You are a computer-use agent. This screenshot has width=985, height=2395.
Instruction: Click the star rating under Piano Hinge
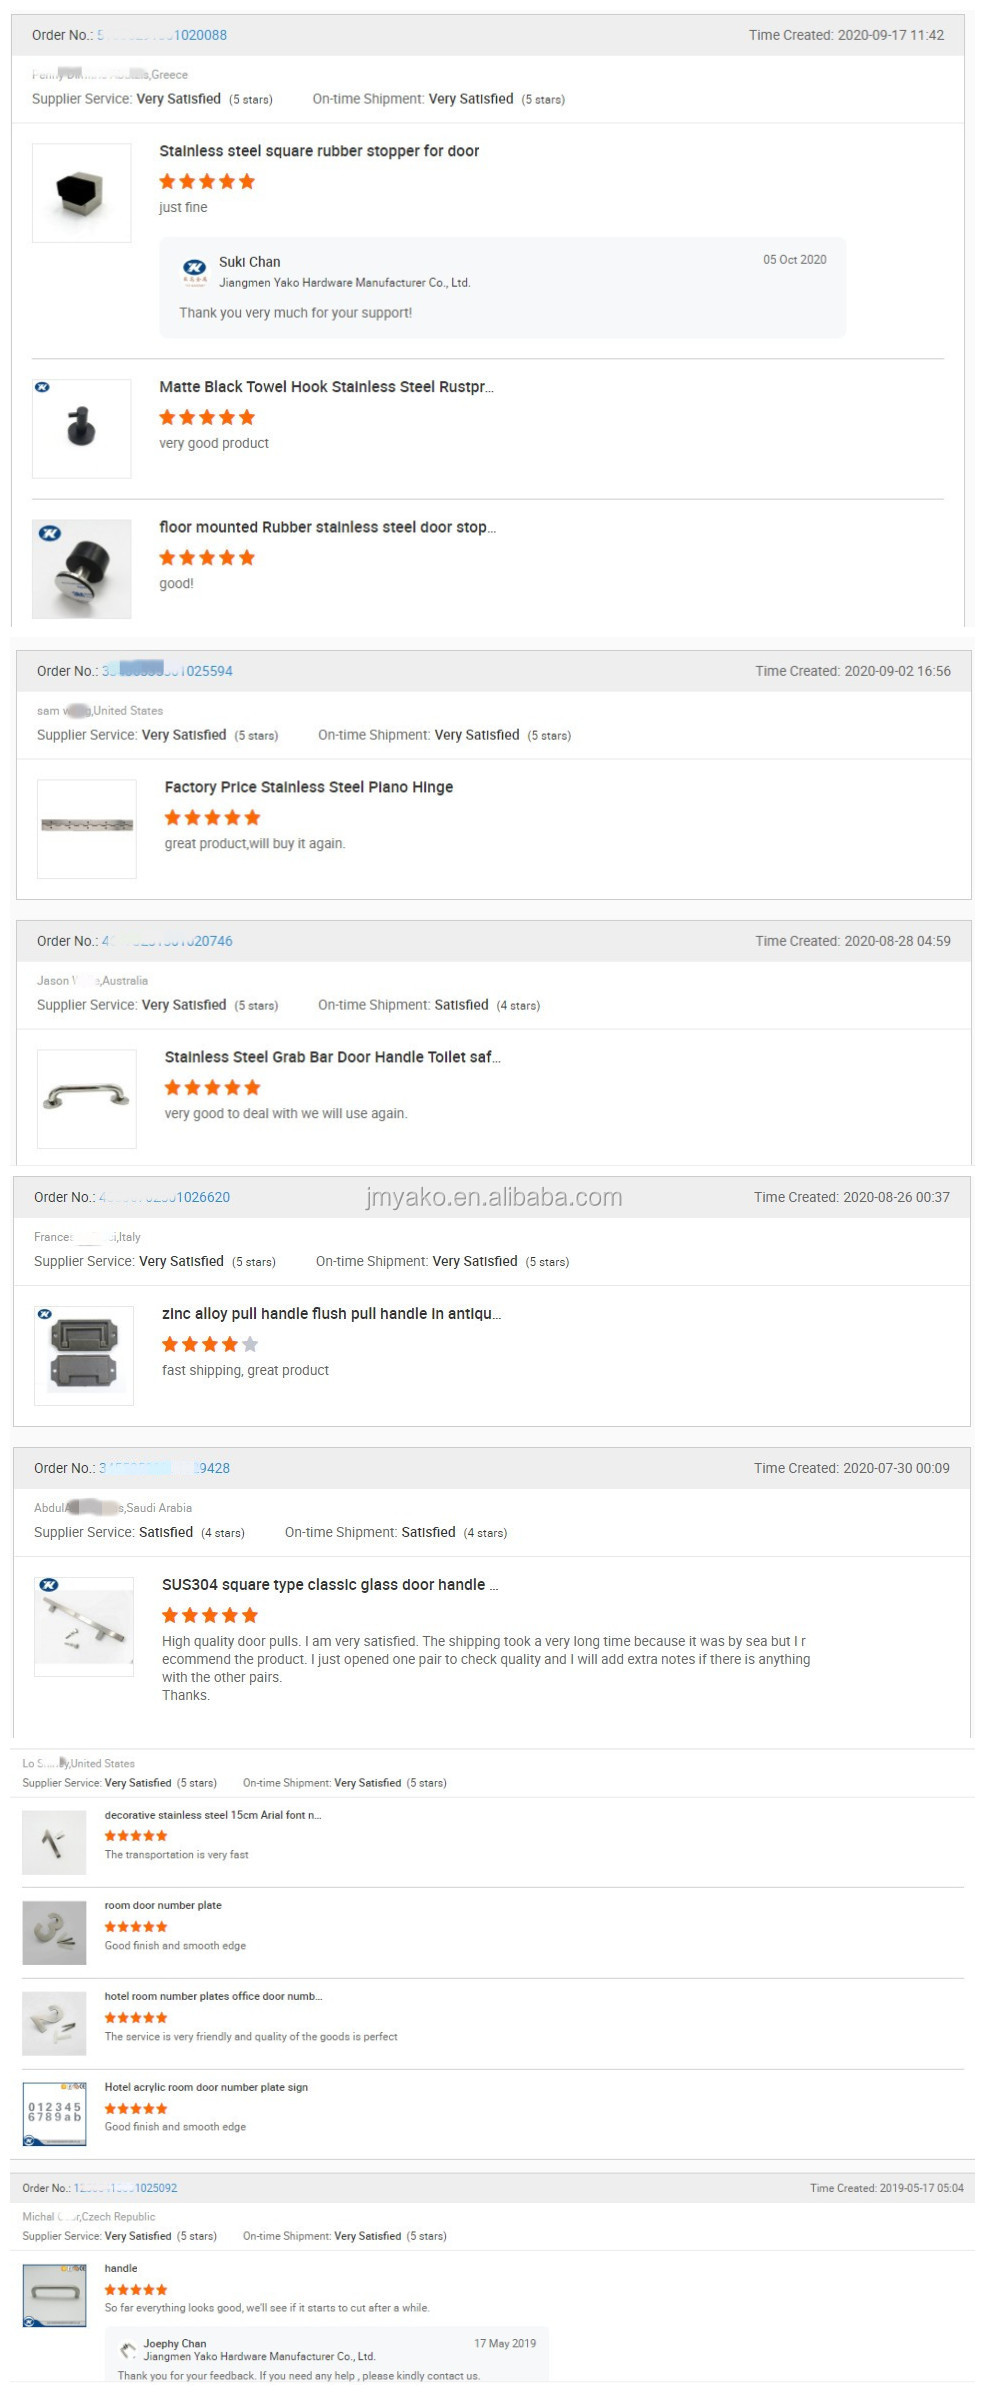point(212,818)
